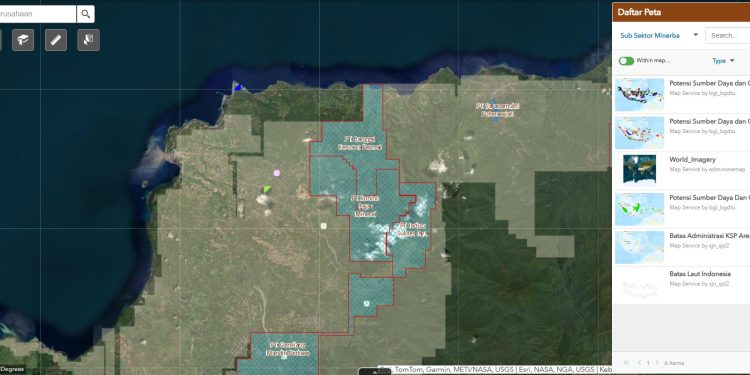Select the first Potensi Sumber Daya thumbnail
This screenshot has width=750, height=375.
tap(640, 95)
